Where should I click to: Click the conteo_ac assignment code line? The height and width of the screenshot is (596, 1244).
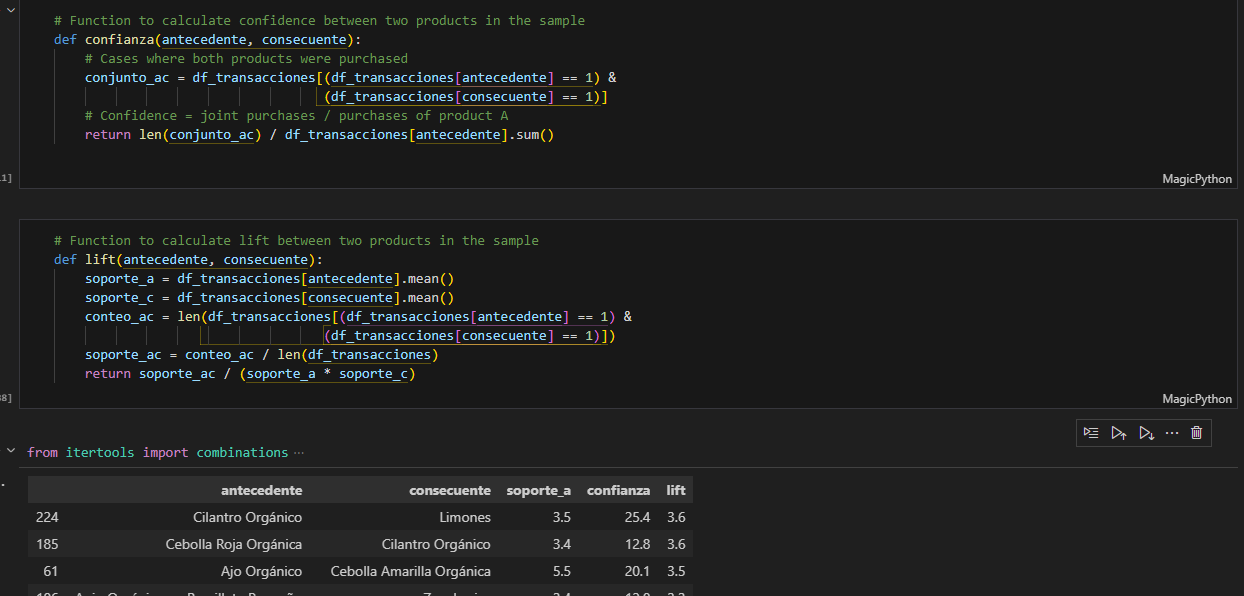[x=358, y=317]
